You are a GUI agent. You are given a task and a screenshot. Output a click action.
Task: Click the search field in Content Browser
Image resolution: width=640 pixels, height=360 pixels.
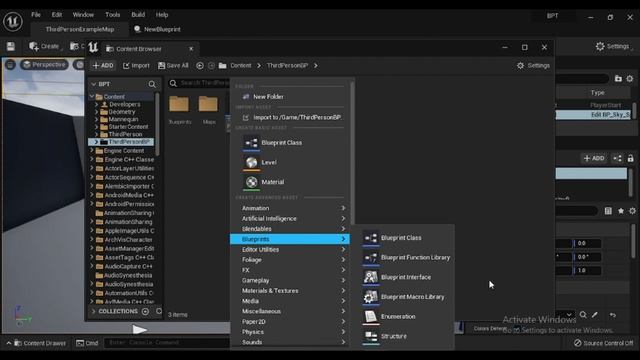click(199, 83)
